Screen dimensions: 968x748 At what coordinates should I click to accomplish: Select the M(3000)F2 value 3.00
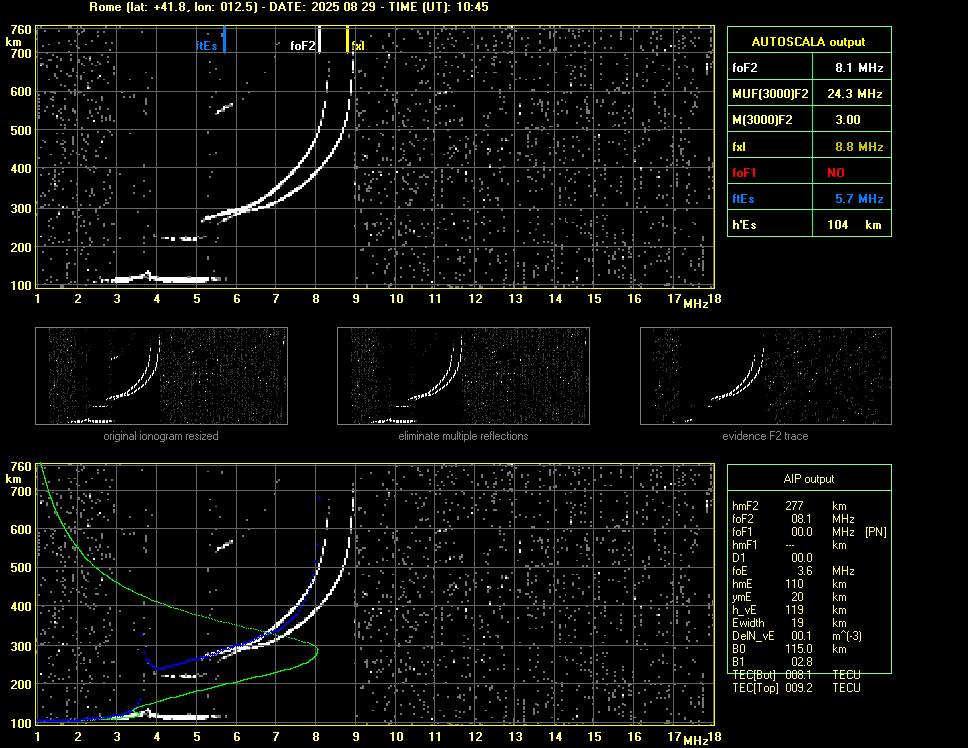pos(848,120)
